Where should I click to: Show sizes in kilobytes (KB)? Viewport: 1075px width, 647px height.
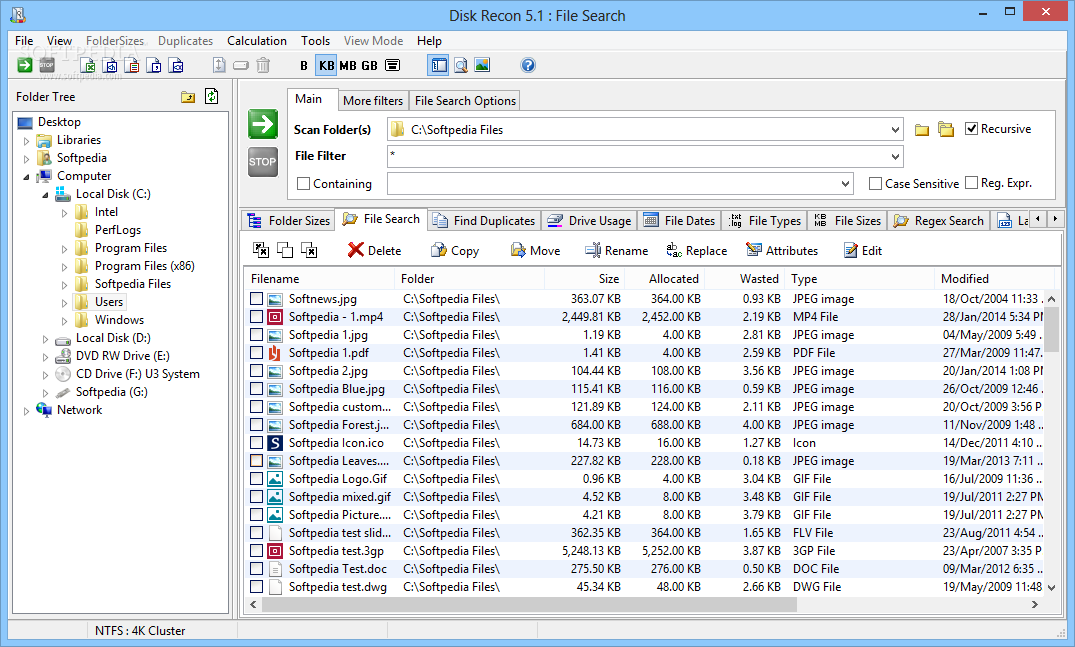point(326,65)
